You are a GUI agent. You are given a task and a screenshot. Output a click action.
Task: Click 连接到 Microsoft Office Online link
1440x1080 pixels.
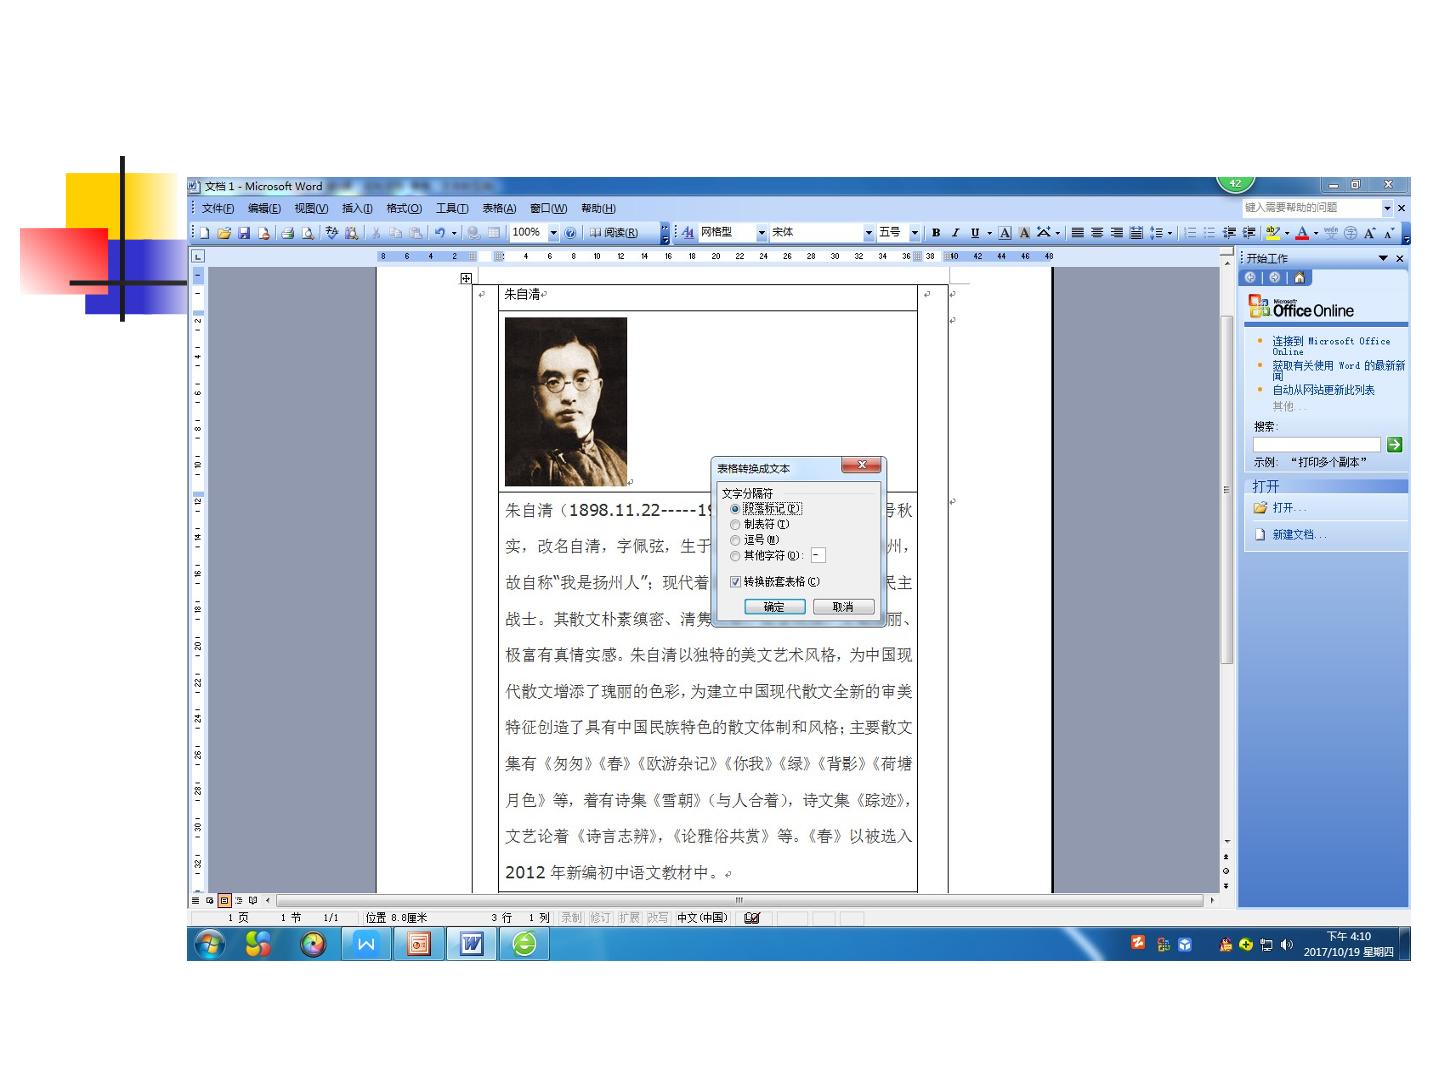pos(1331,346)
